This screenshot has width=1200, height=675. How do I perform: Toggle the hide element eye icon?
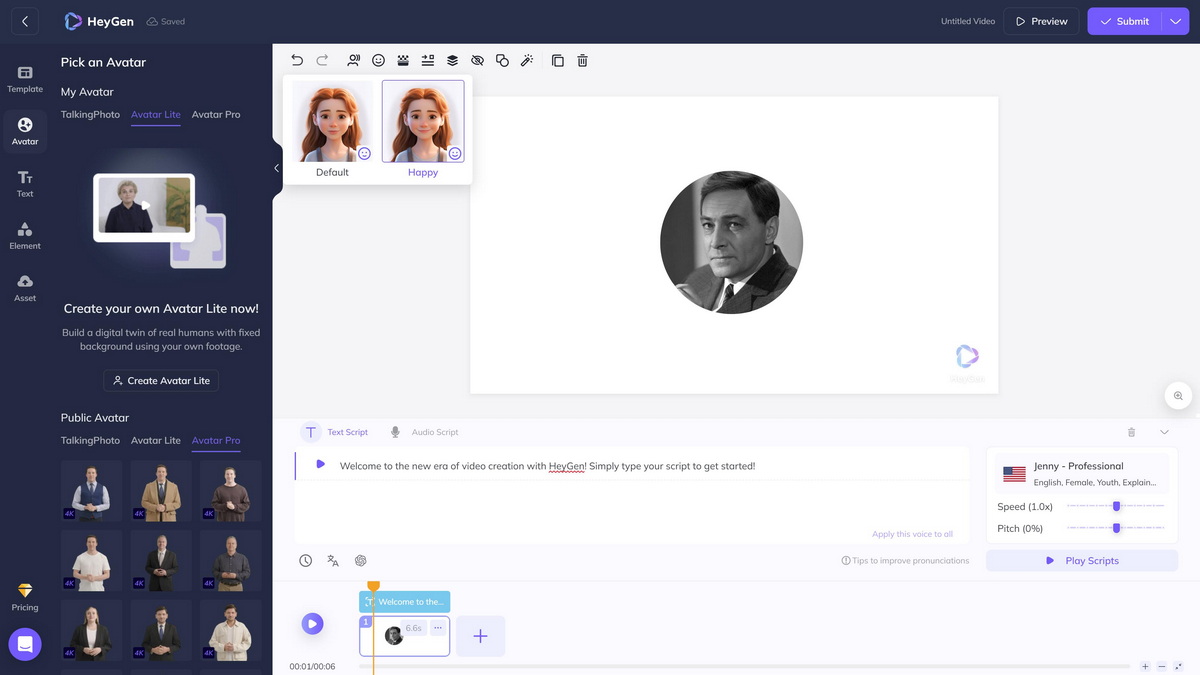pos(477,61)
